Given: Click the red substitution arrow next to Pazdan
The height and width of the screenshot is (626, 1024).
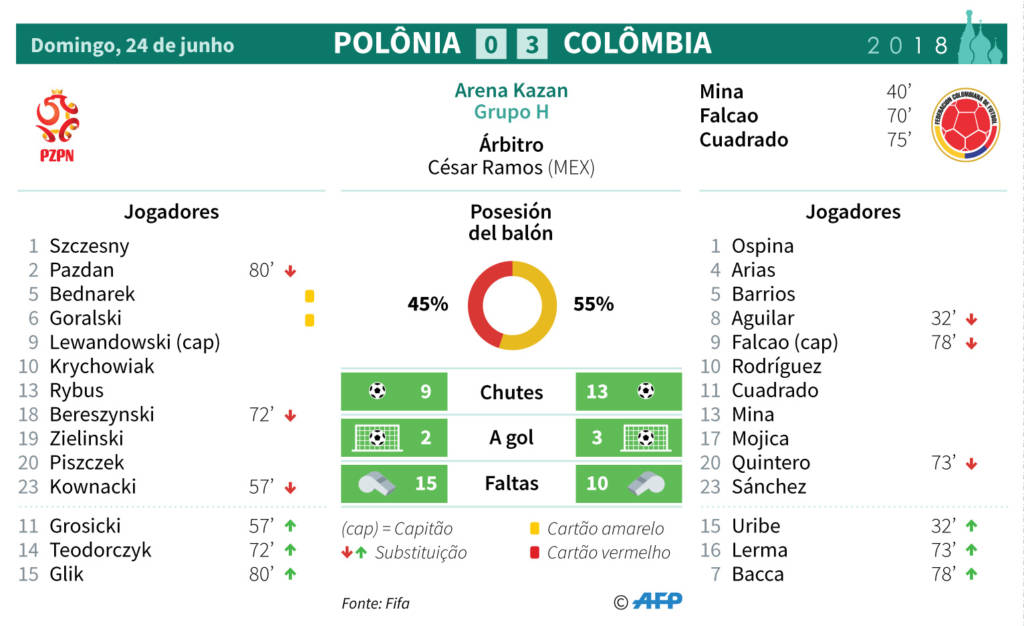Looking at the screenshot, I should click(x=291, y=271).
